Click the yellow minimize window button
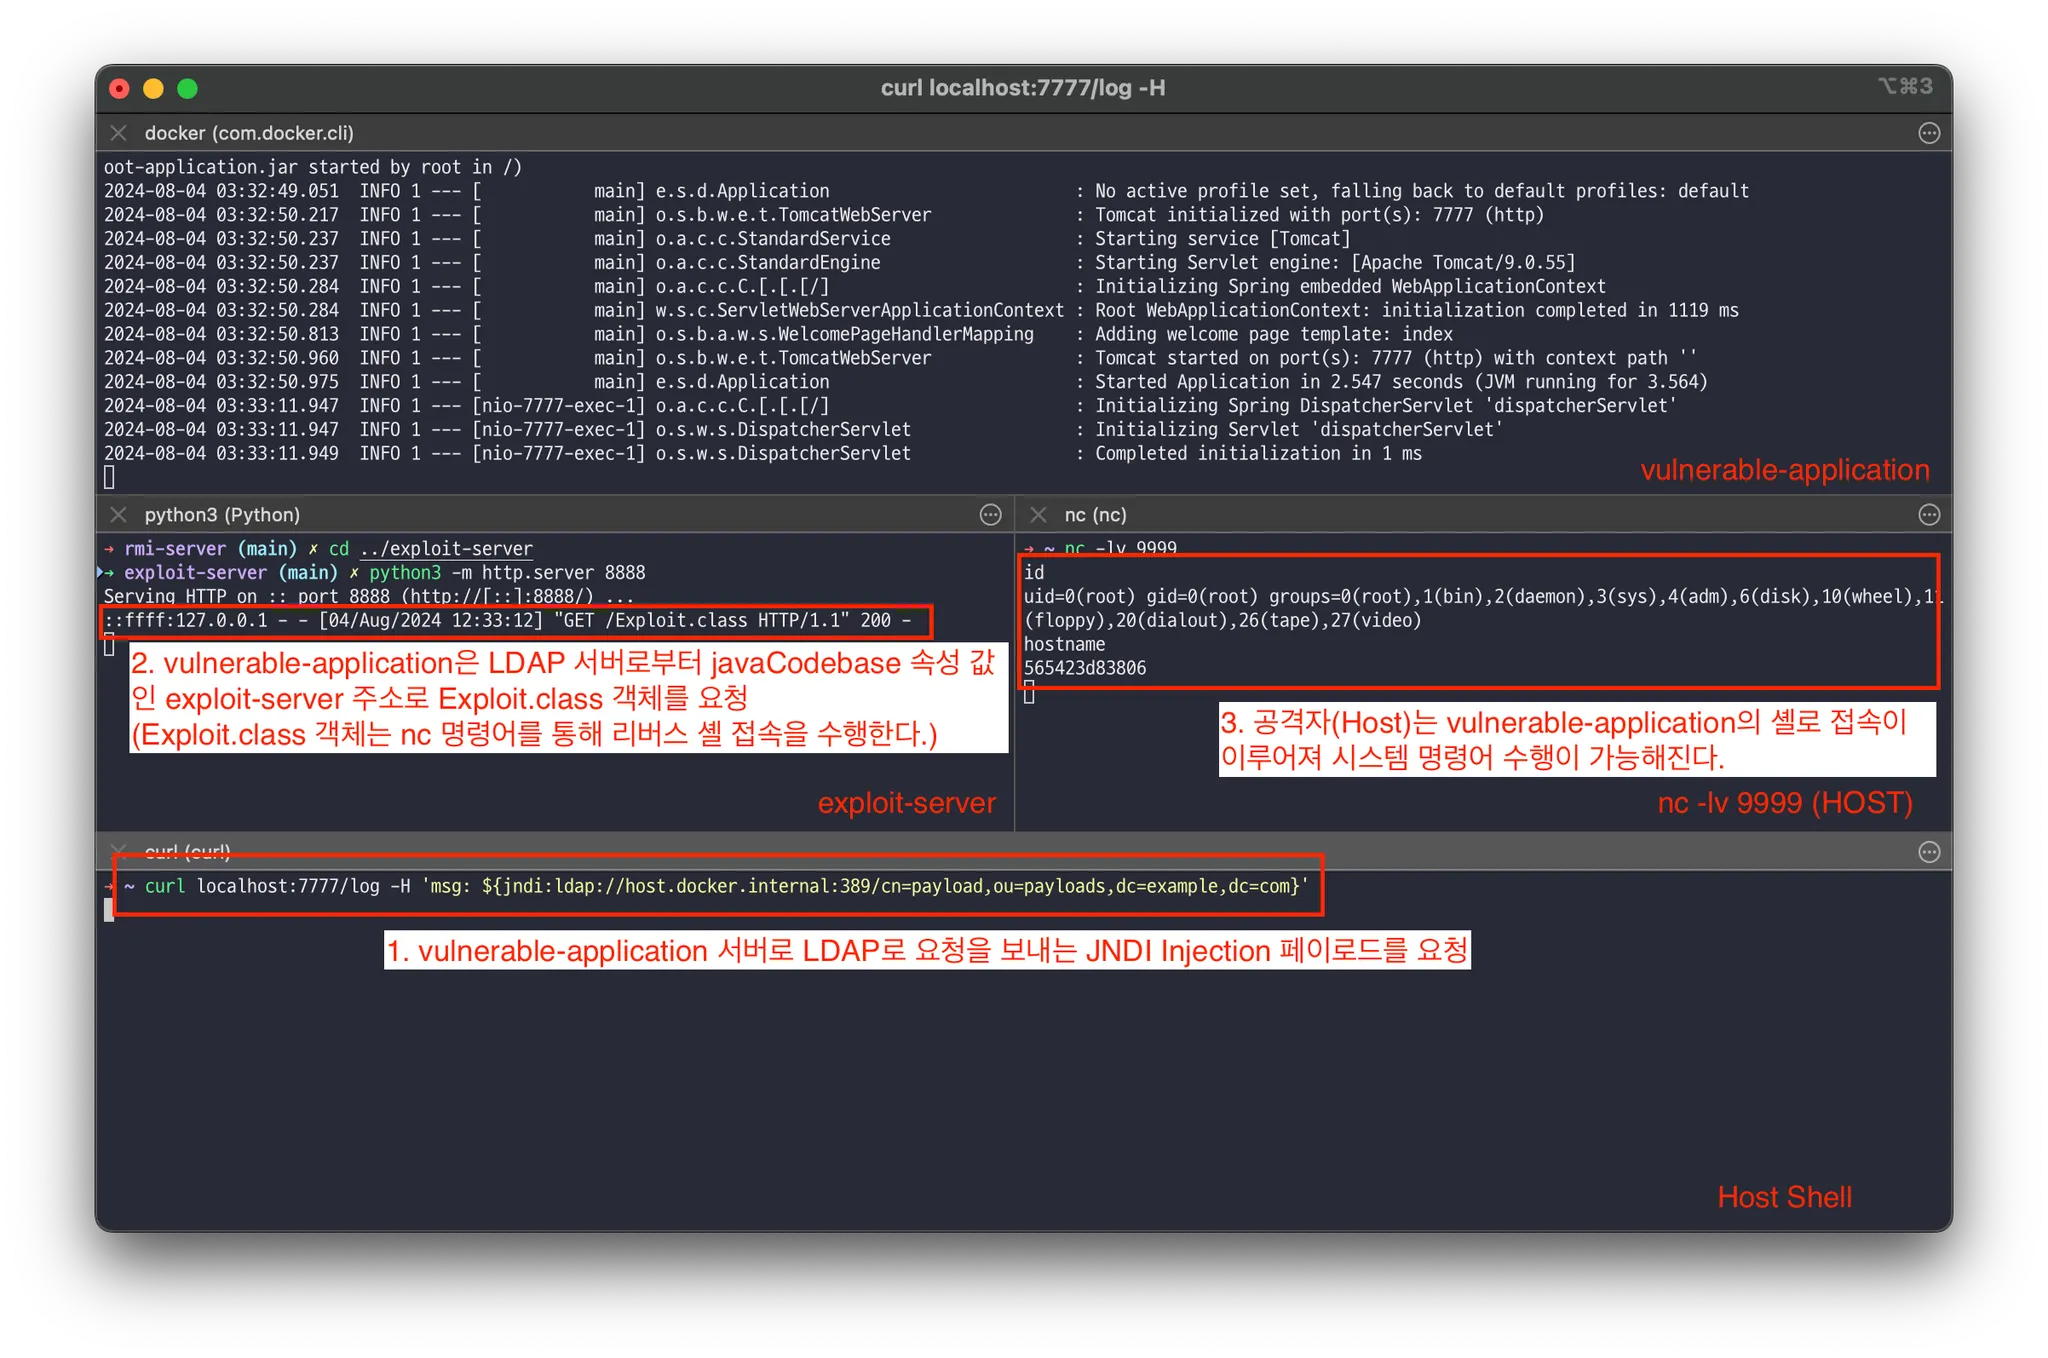This screenshot has height=1358, width=2048. (x=153, y=89)
